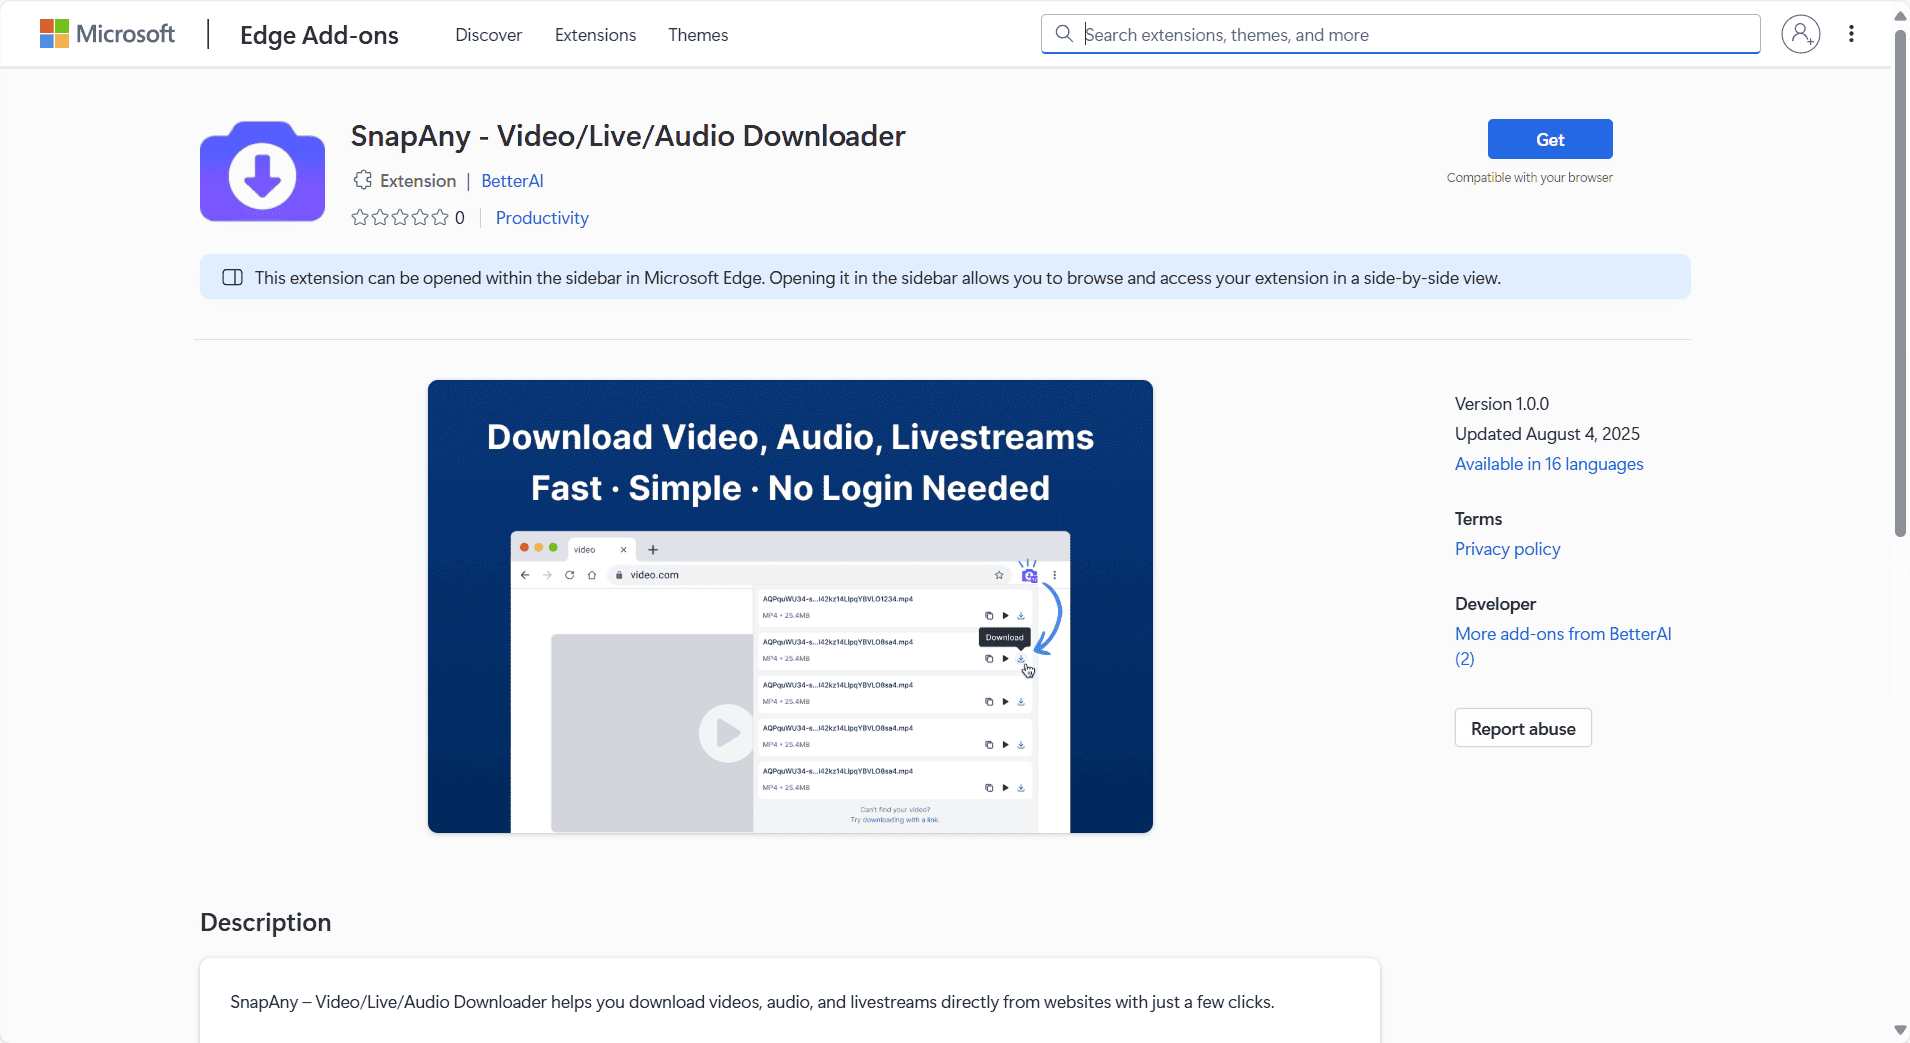Click the sidebar panel icon in banner
The height and width of the screenshot is (1043, 1910).
[x=232, y=278]
